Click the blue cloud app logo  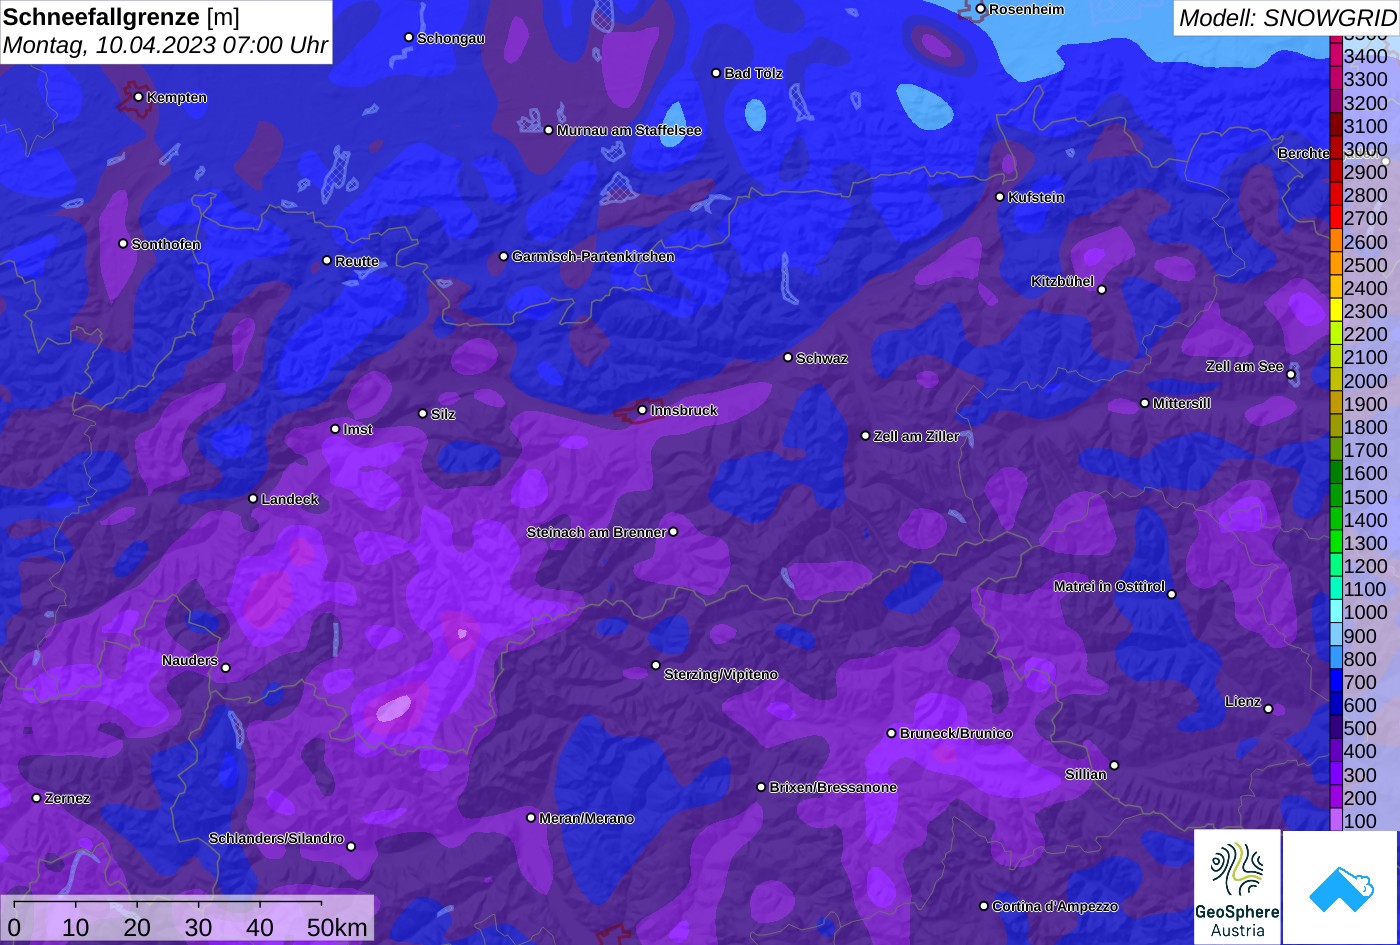tap(1341, 887)
